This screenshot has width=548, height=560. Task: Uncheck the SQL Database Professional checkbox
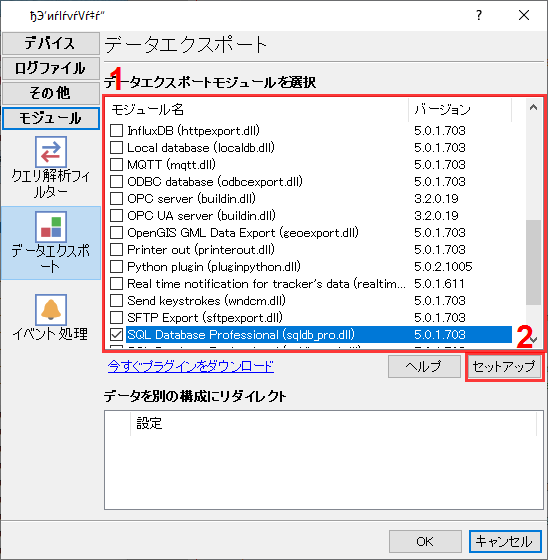point(116,335)
